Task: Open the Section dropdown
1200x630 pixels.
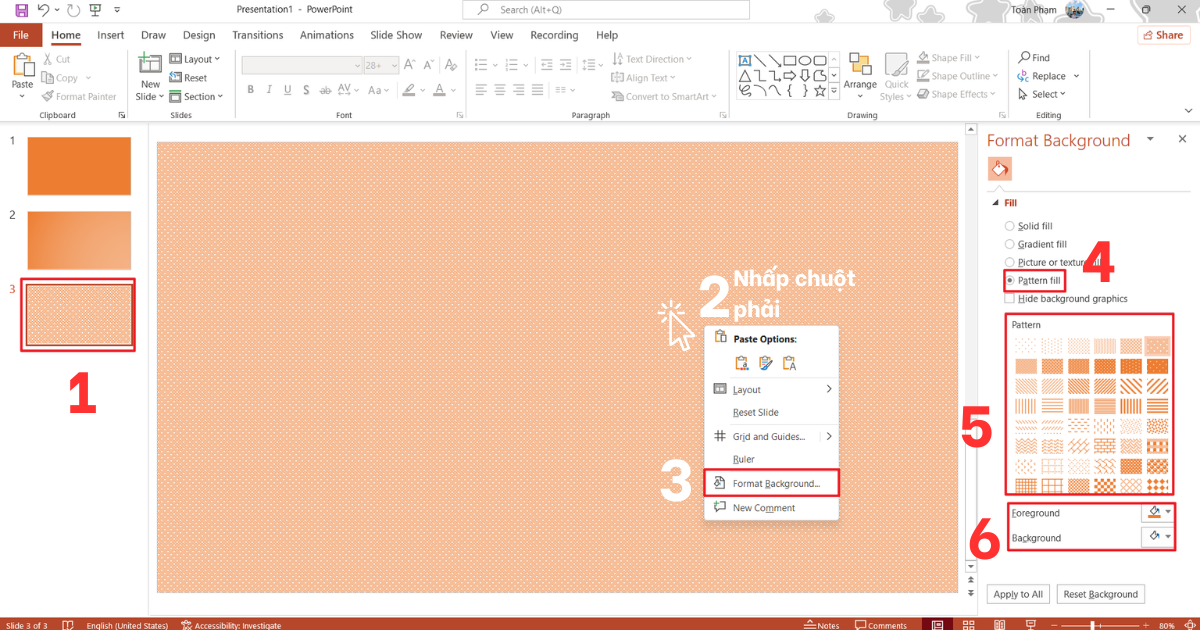Action: tap(196, 96)
